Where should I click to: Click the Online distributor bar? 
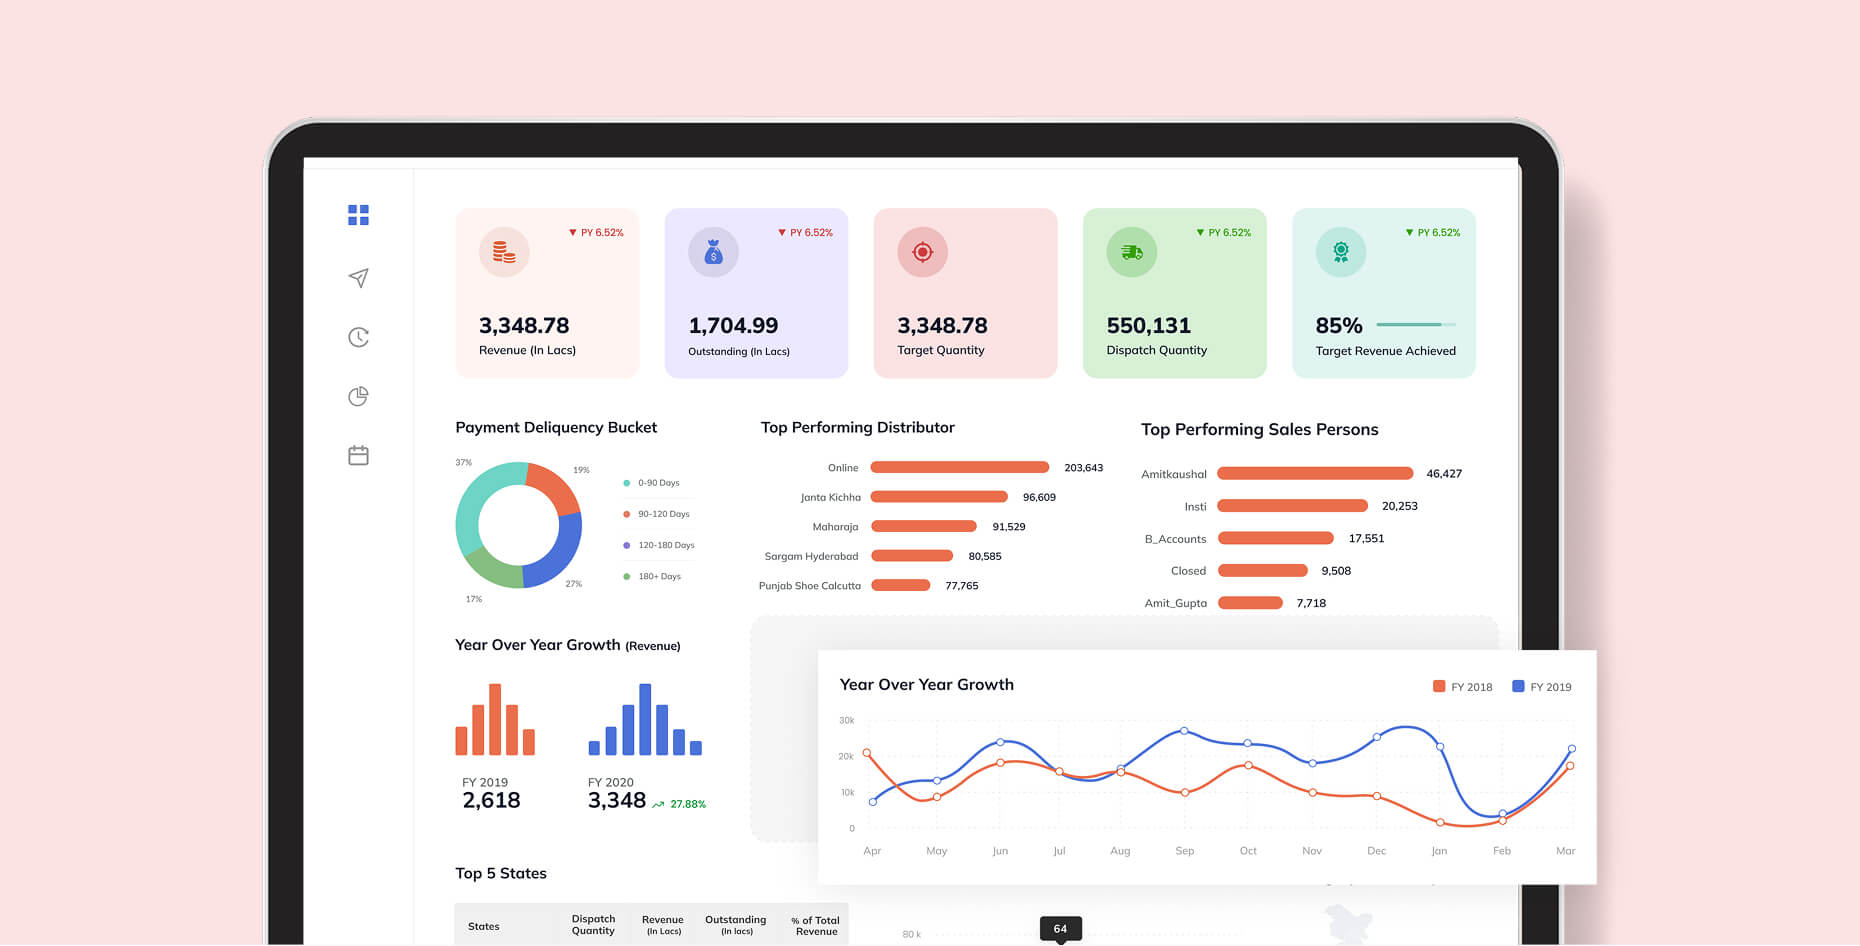[x=959, y=468]
